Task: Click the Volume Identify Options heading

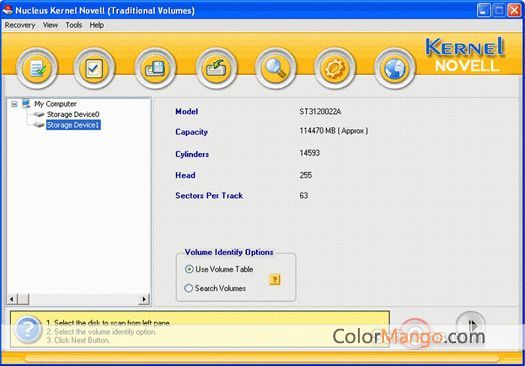Action: [x=229, y=252]
